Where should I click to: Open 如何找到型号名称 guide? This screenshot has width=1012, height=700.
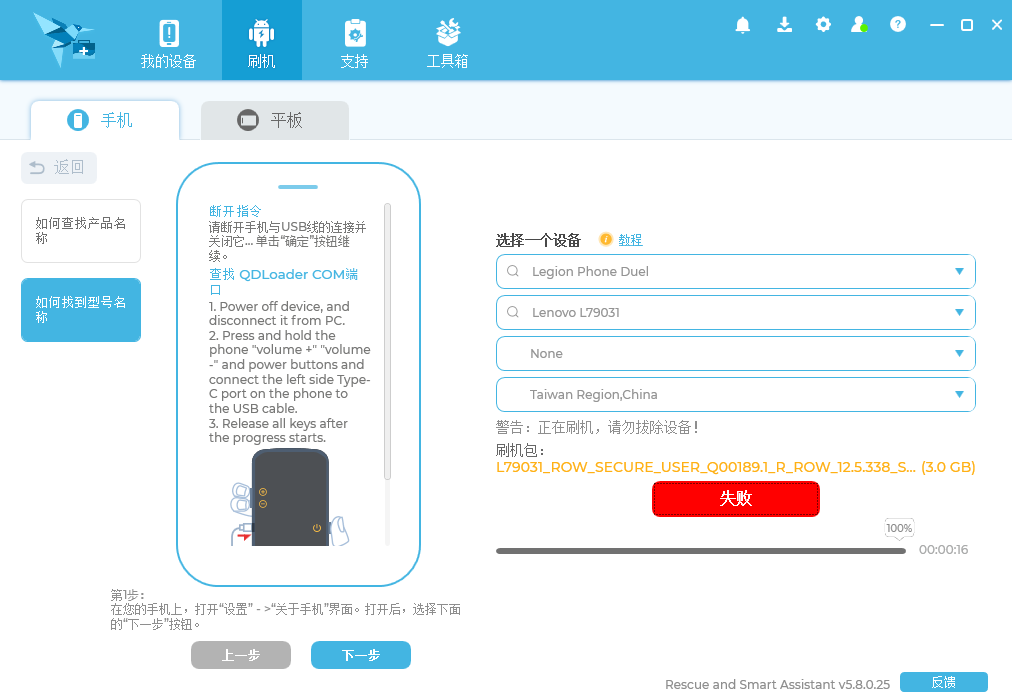point(81,310)
